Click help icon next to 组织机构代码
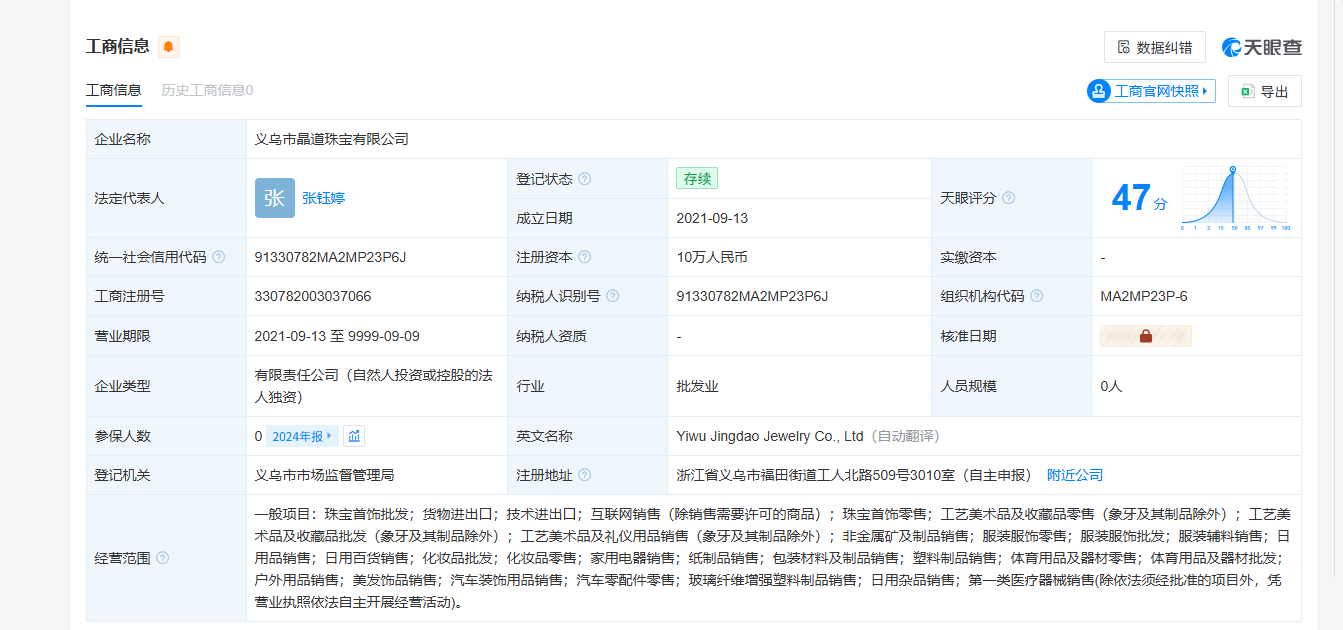1343x630 pixels. (x=1037, y=296)
